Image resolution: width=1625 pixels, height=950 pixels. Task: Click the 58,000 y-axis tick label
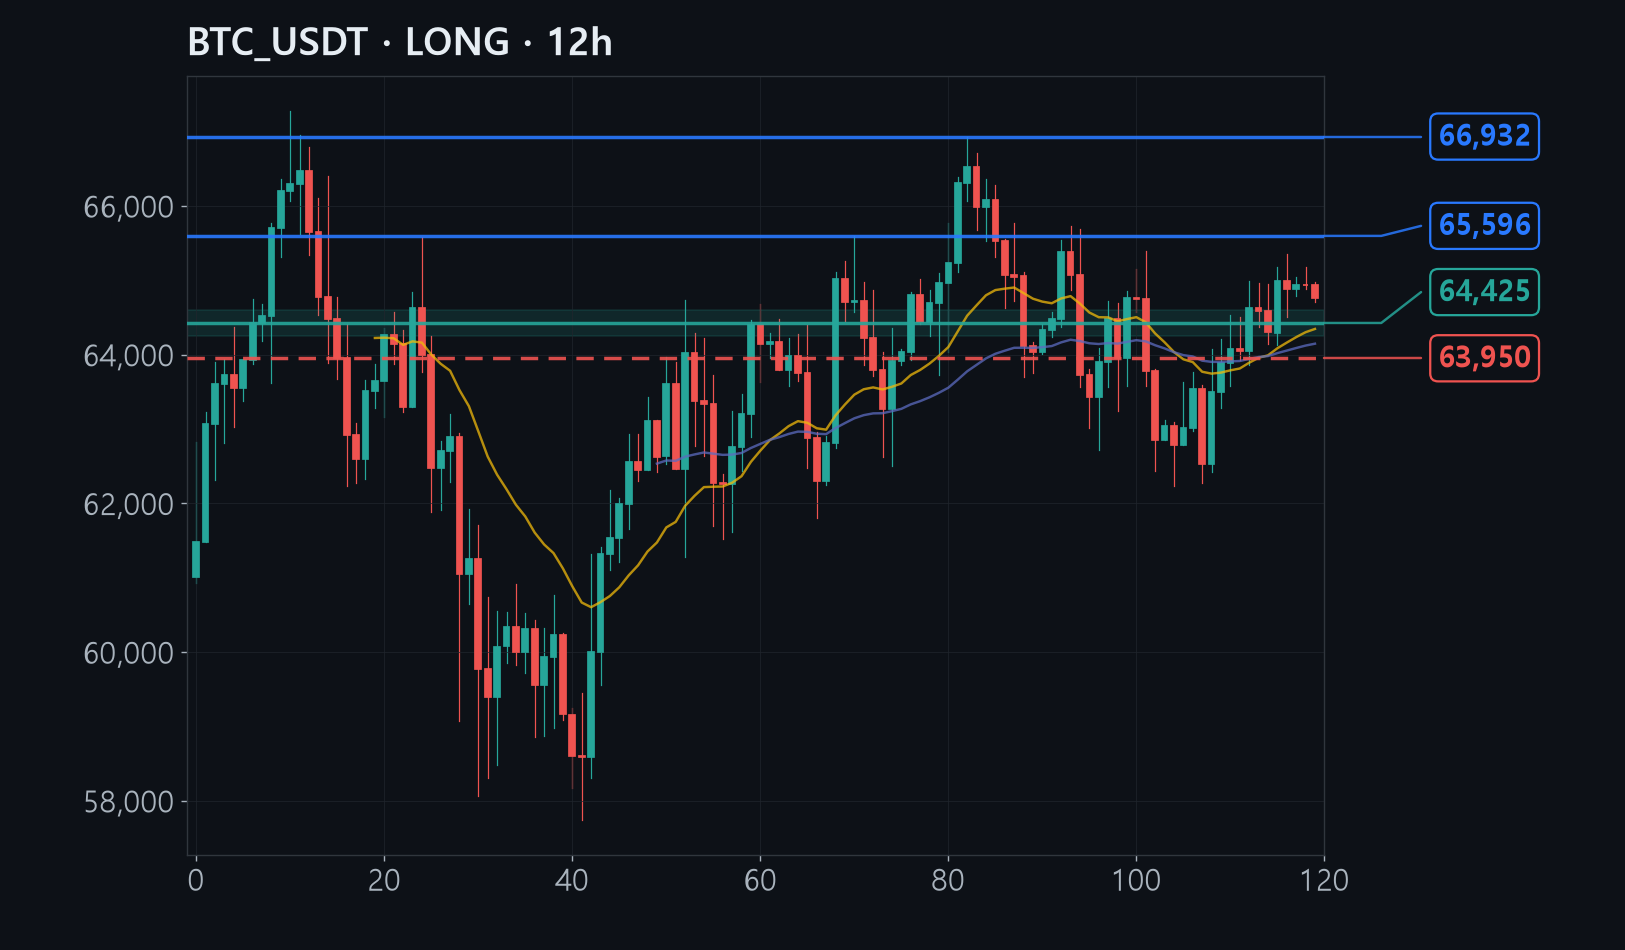point(129,802)
